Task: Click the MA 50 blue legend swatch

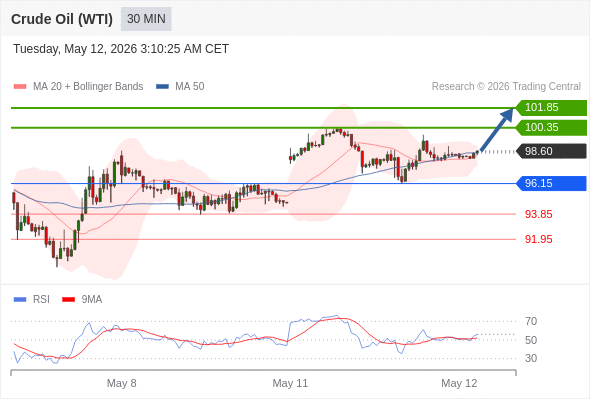Action: pyautogui.click(x=163, y=87)
